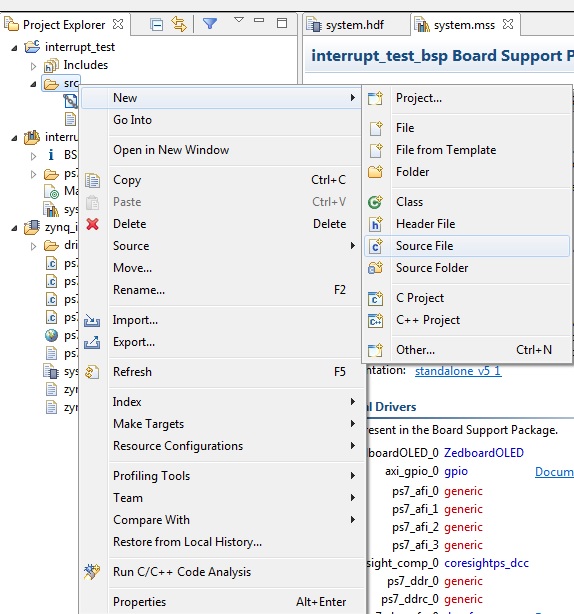574x614 pixels.
Task: Collapse the zynq hardware project node
Action: click(14, 228)
